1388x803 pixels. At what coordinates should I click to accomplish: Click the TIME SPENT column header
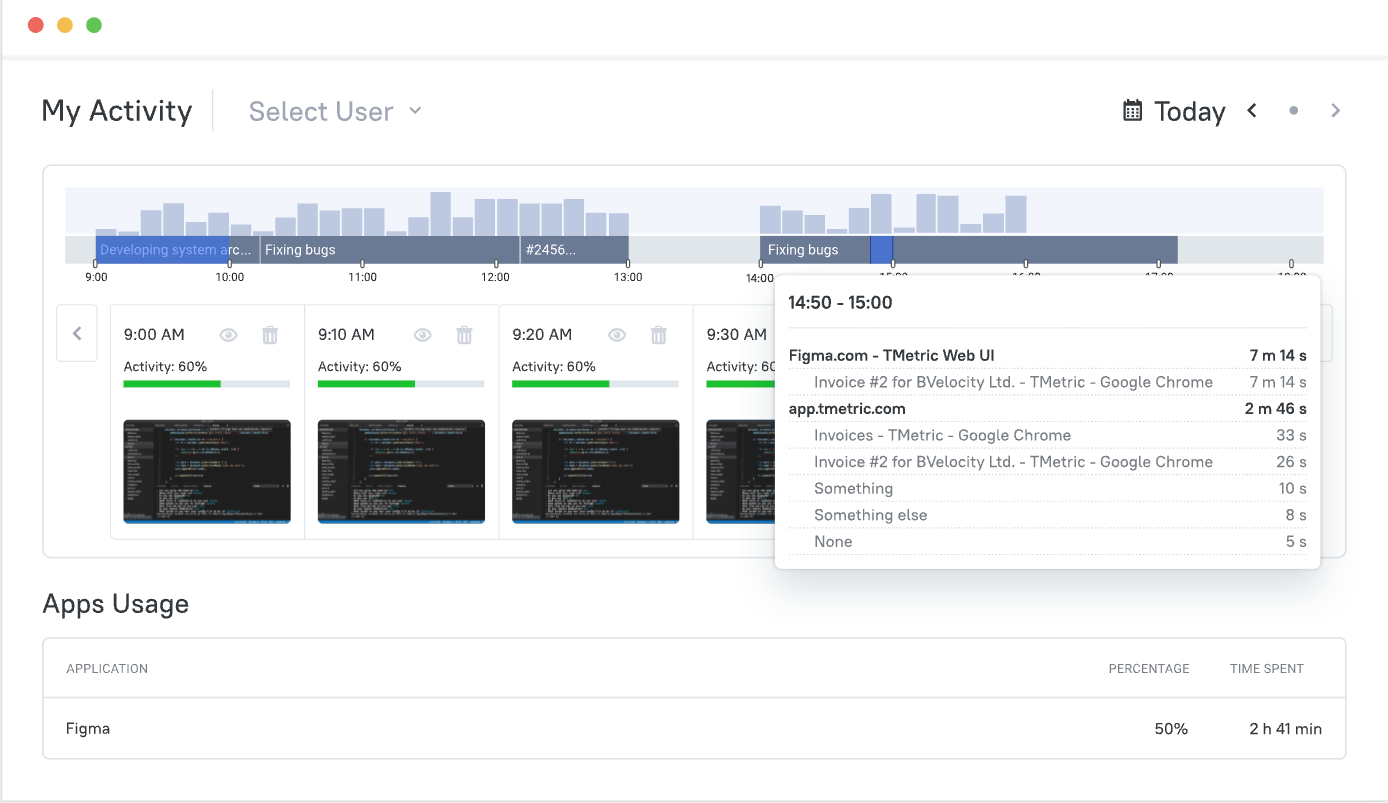(1267, 668)
